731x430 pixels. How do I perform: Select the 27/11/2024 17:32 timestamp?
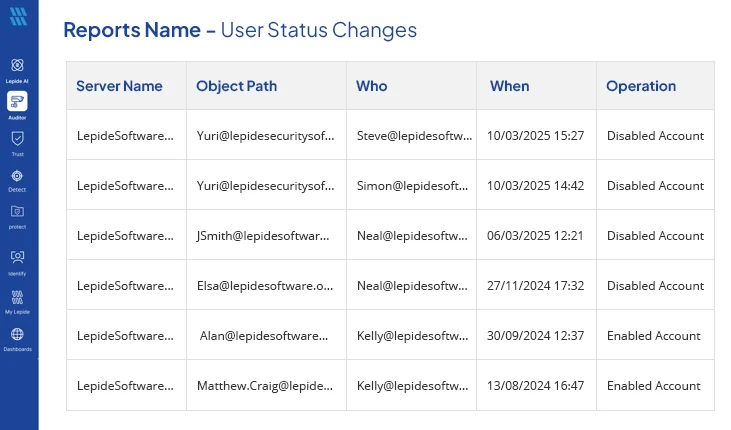[x=536, y=286]
